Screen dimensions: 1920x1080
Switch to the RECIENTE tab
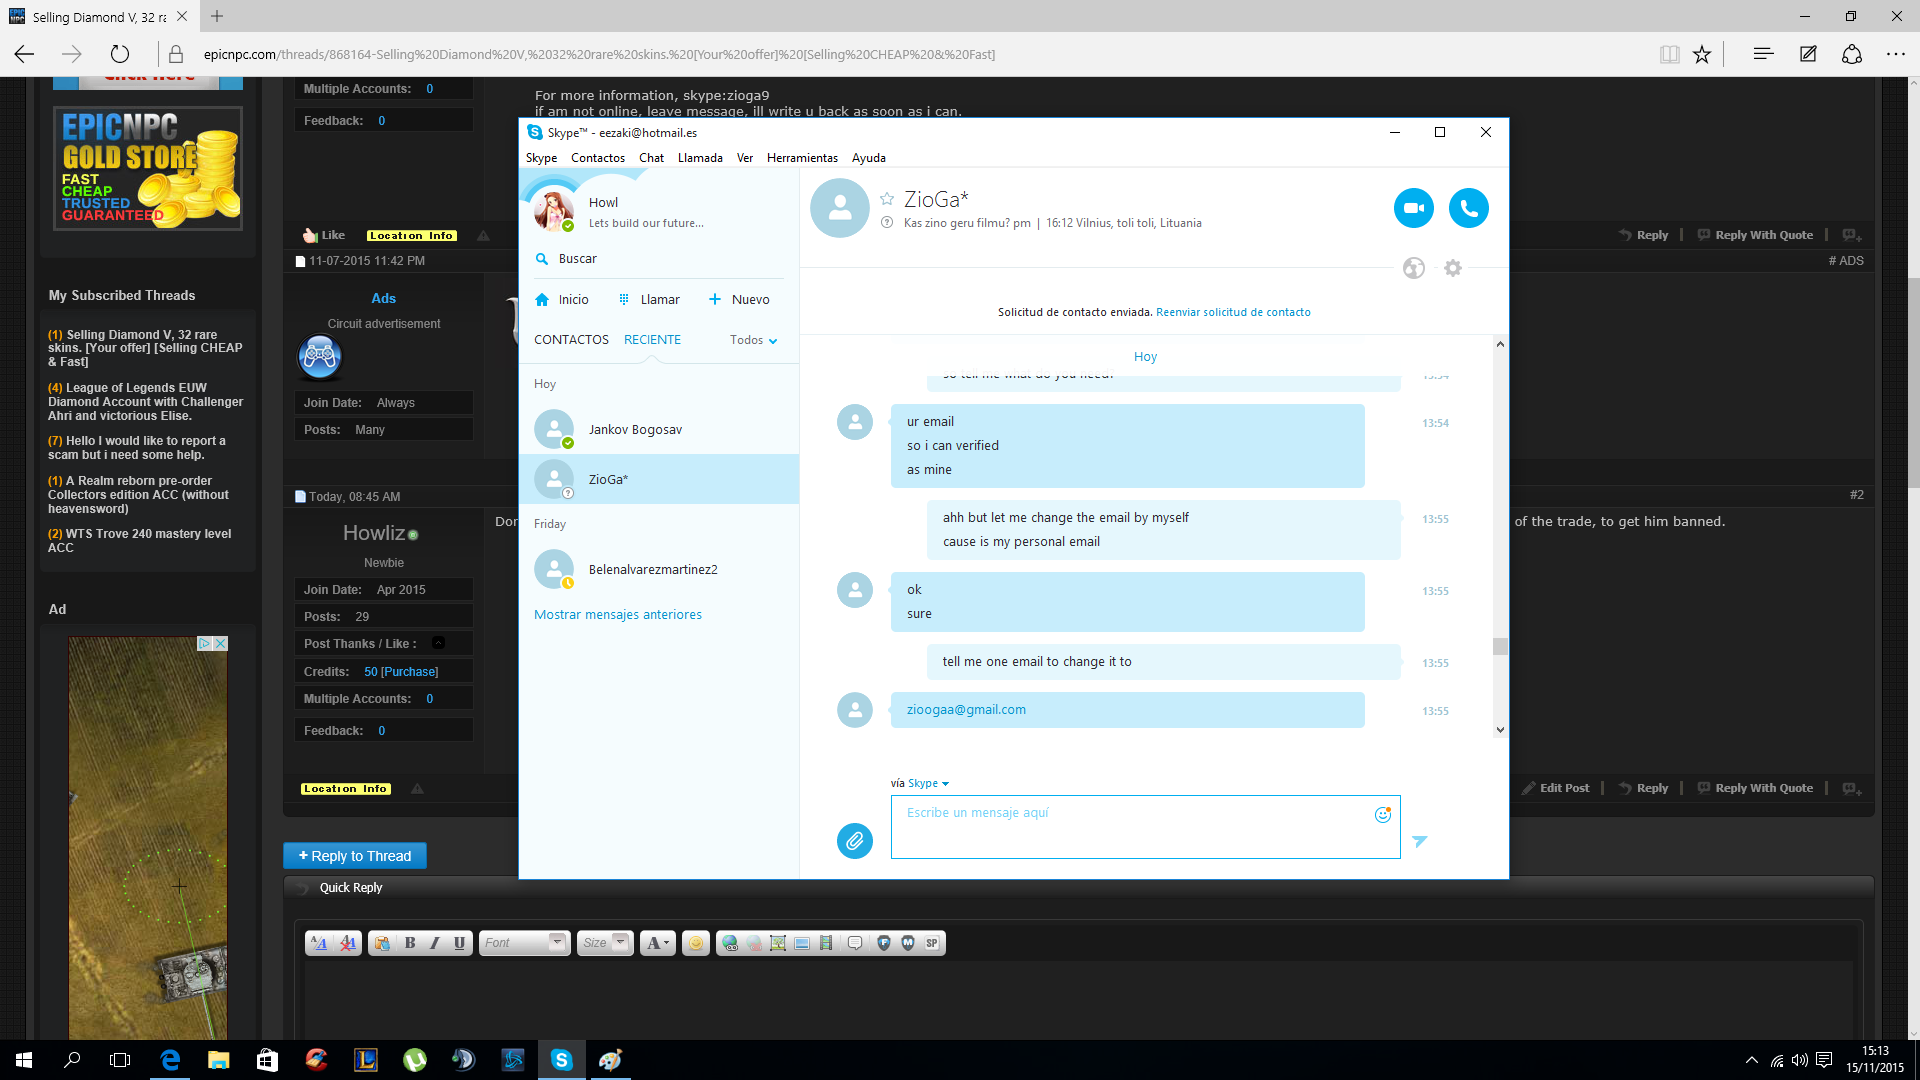point(652,340)
